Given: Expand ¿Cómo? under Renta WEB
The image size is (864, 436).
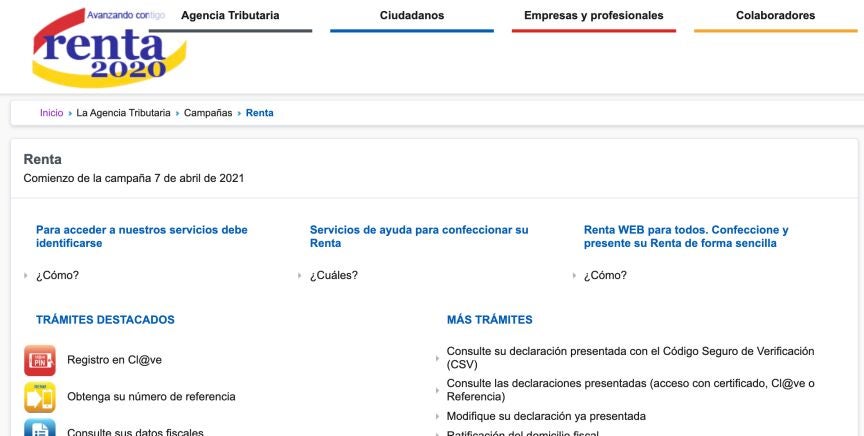Looking at the screenshot, I should (x=605, y=276).
